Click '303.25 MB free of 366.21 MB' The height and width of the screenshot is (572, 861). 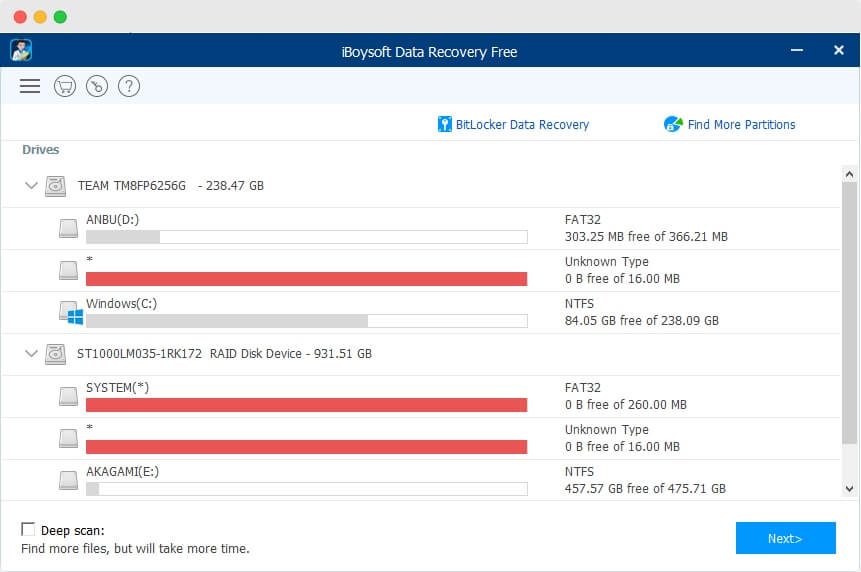click(x=646, y=237)
